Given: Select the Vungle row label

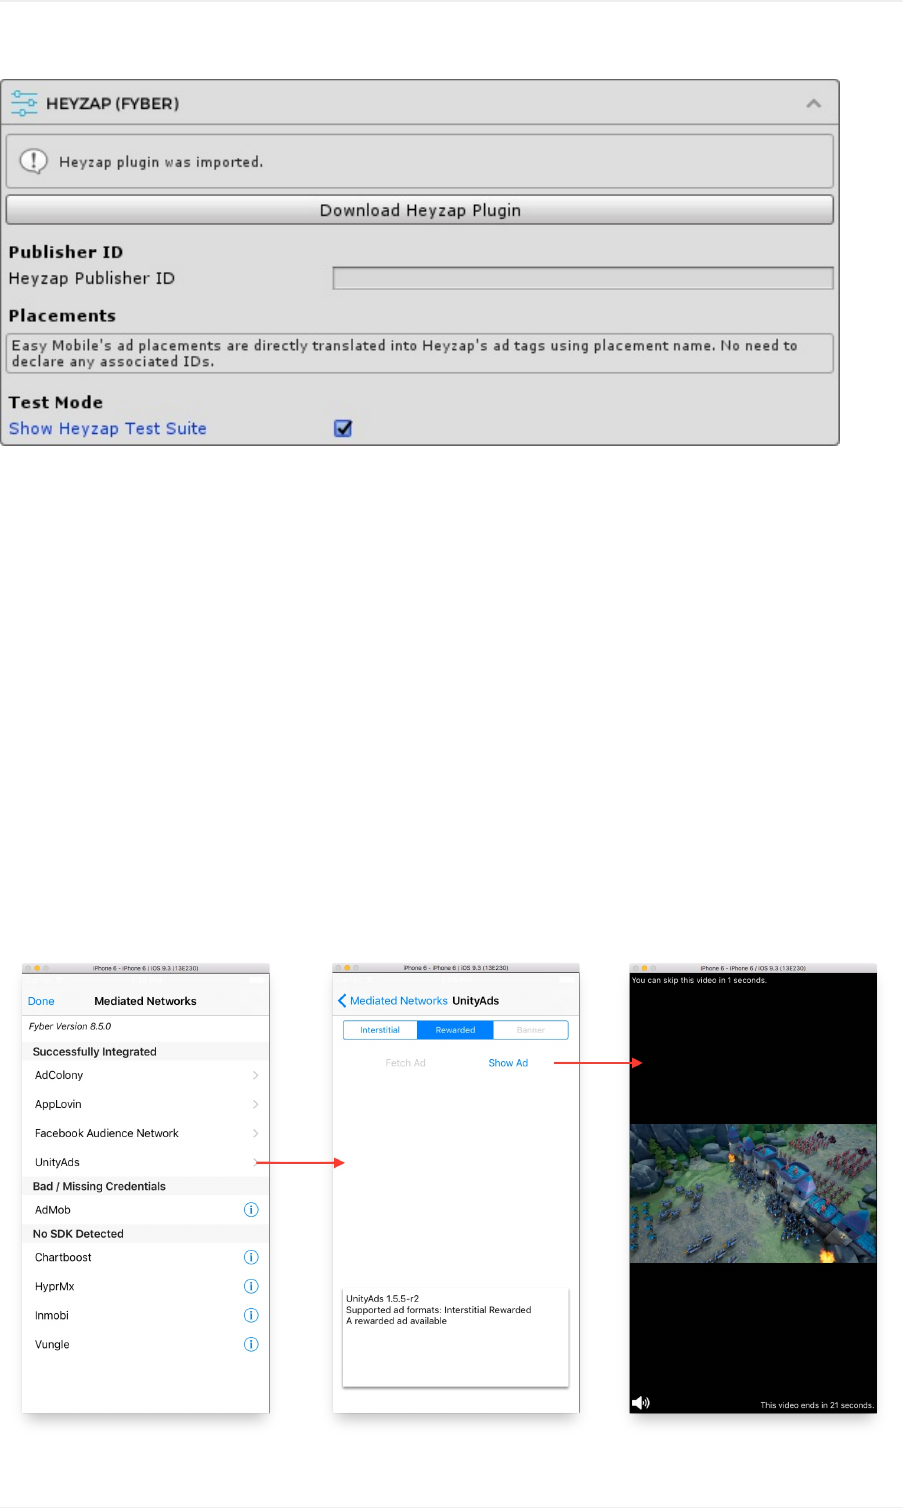Looking at the screenshot, I should click(x=52, y=1344).
